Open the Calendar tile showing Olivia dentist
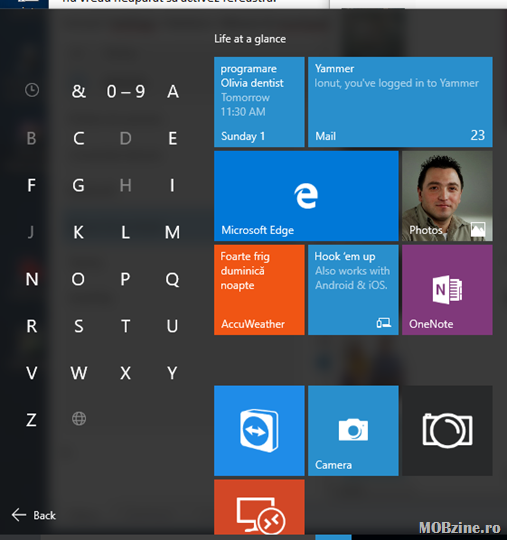 259,102
